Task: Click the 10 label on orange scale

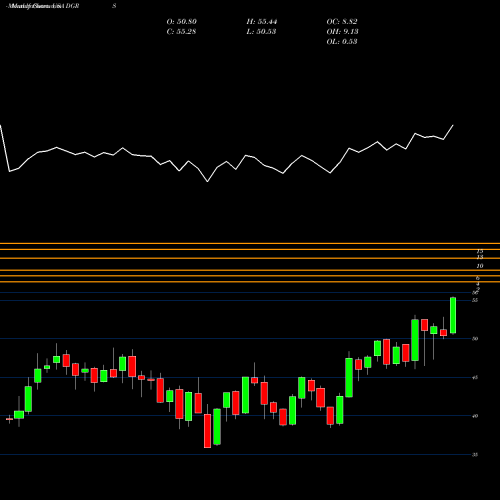Action: (480, 266)
